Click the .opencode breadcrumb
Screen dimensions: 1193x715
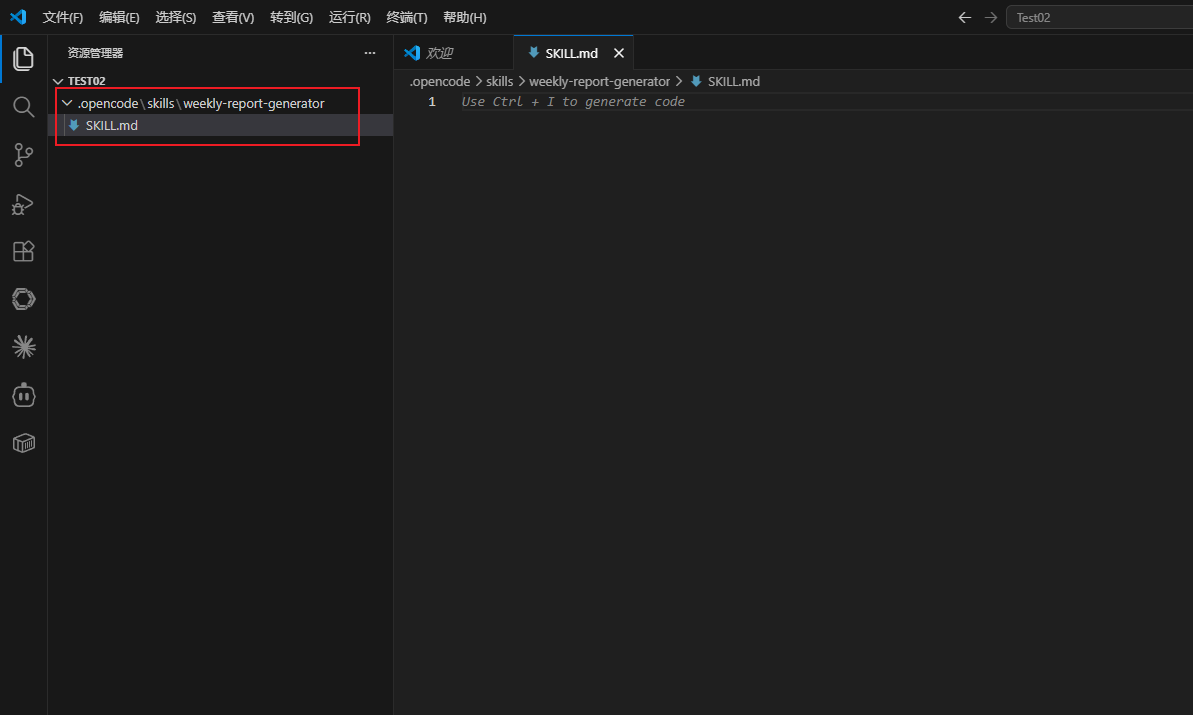click(x=440, y=81)
